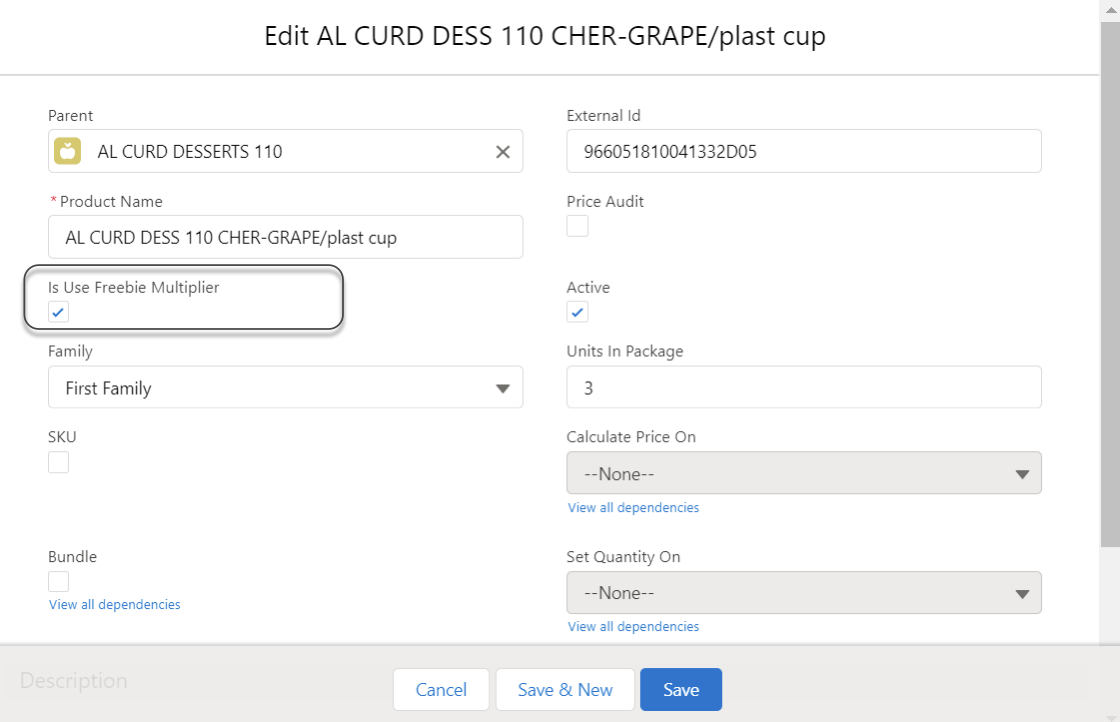Clear the AL CURD DESSERTS 110 parent
The image size is (1120, 722).
point(503,152)
